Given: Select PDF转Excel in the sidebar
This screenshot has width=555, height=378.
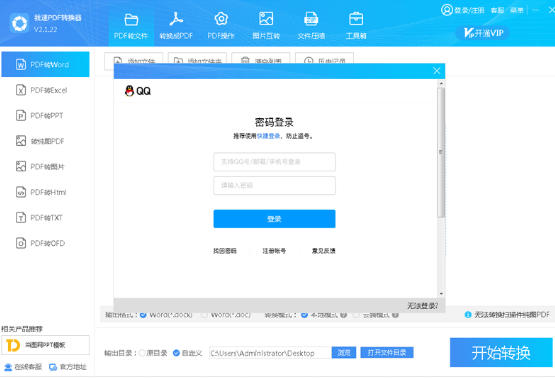Looking at the screenshot, I should (x=45, y=90).
